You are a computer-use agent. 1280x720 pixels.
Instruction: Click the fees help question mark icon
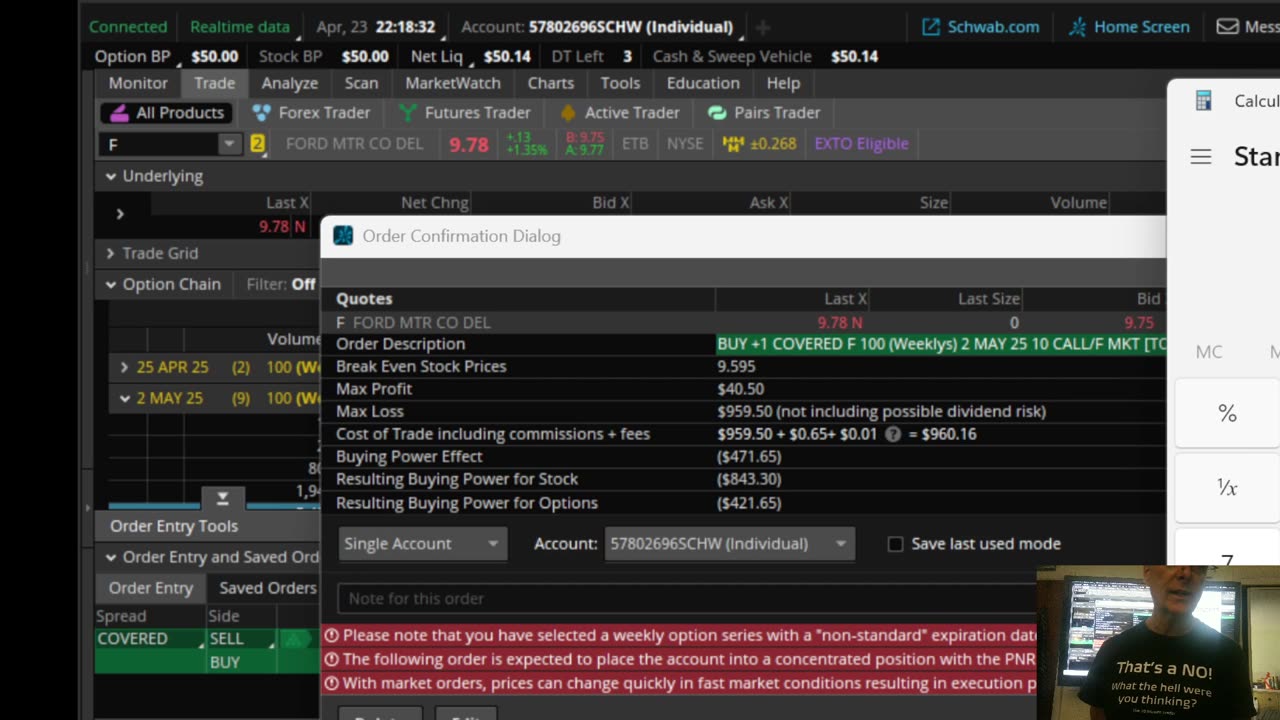893,434
